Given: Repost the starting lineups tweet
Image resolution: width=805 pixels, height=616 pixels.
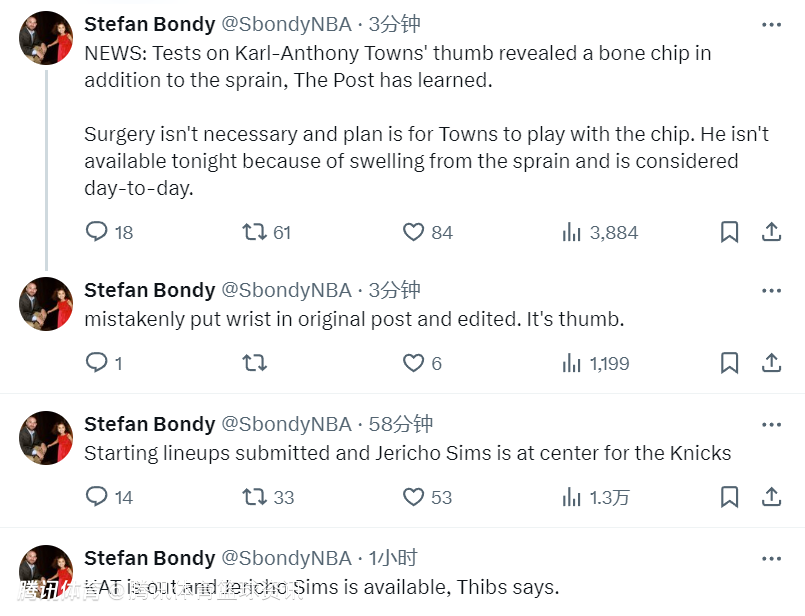Looking at the screenshot, I should coord(255,497).
